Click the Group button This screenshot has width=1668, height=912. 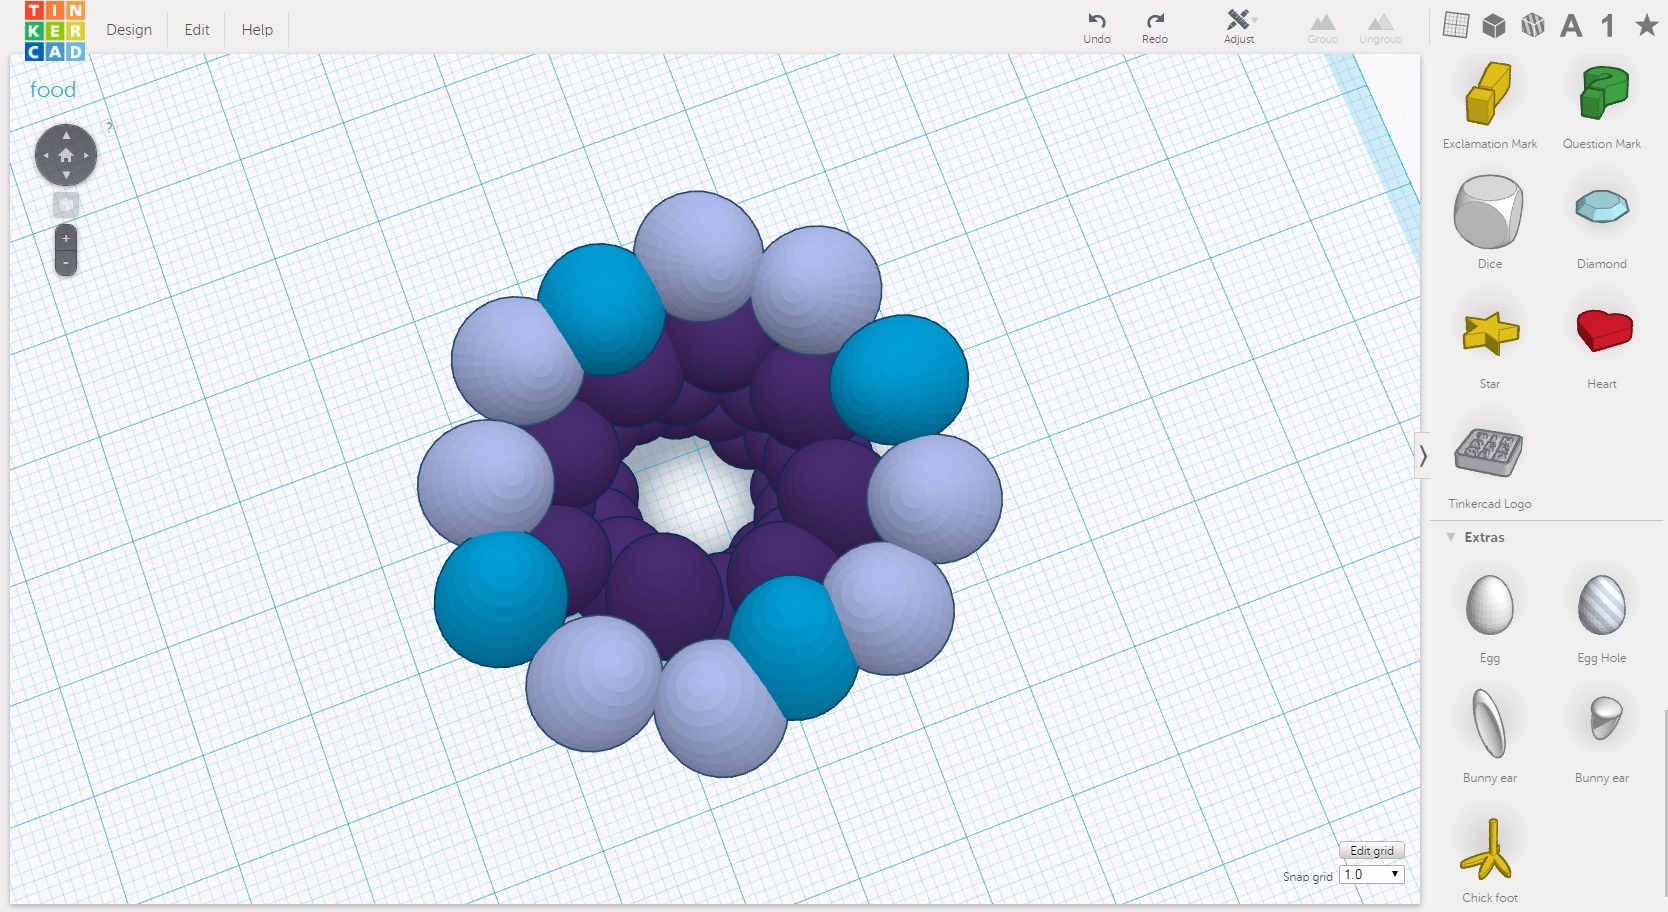point(1323,28)
